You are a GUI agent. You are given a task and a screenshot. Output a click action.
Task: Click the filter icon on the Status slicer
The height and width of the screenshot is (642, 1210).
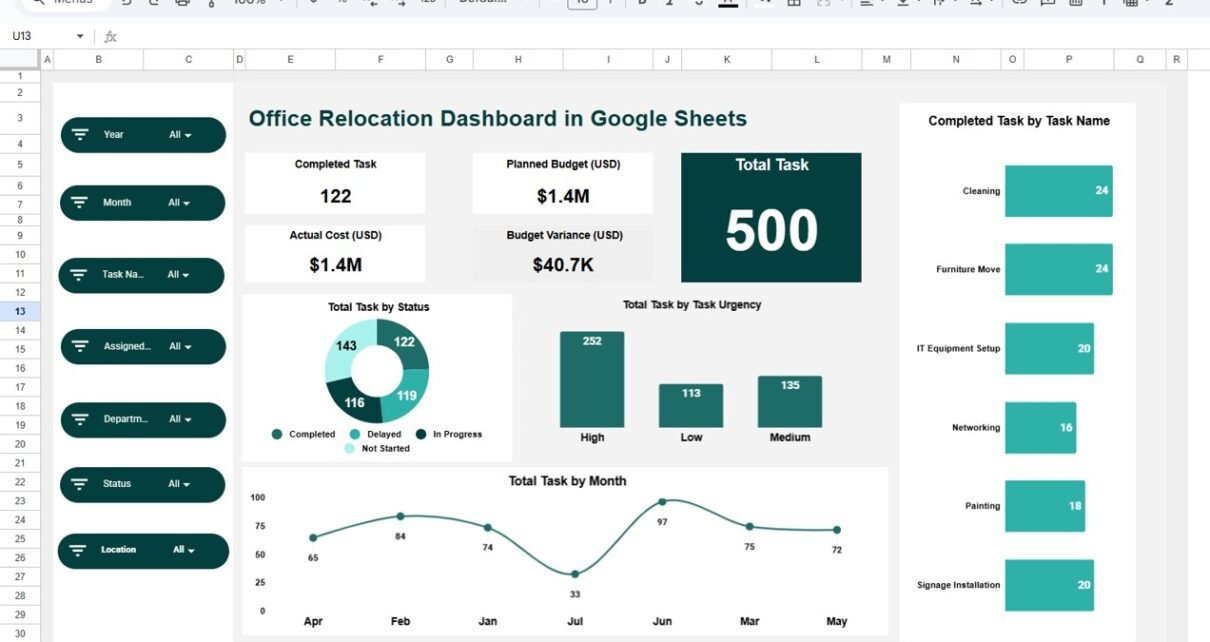(81, 484)
